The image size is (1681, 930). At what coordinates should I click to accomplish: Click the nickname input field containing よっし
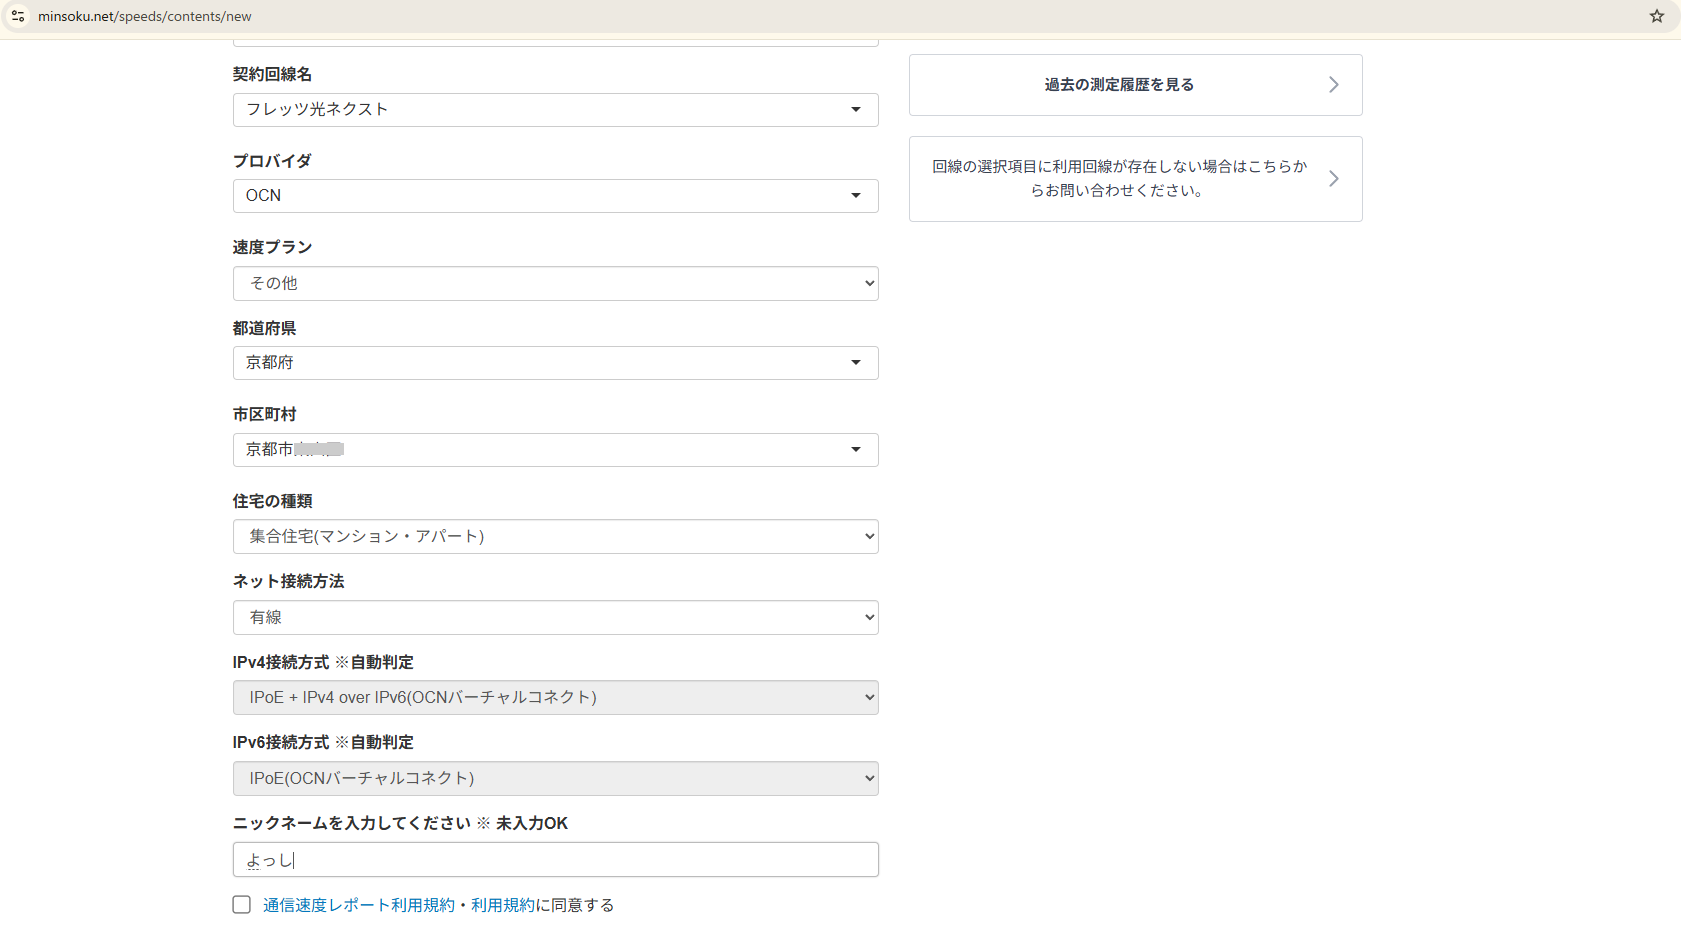(x=555, y=860)
